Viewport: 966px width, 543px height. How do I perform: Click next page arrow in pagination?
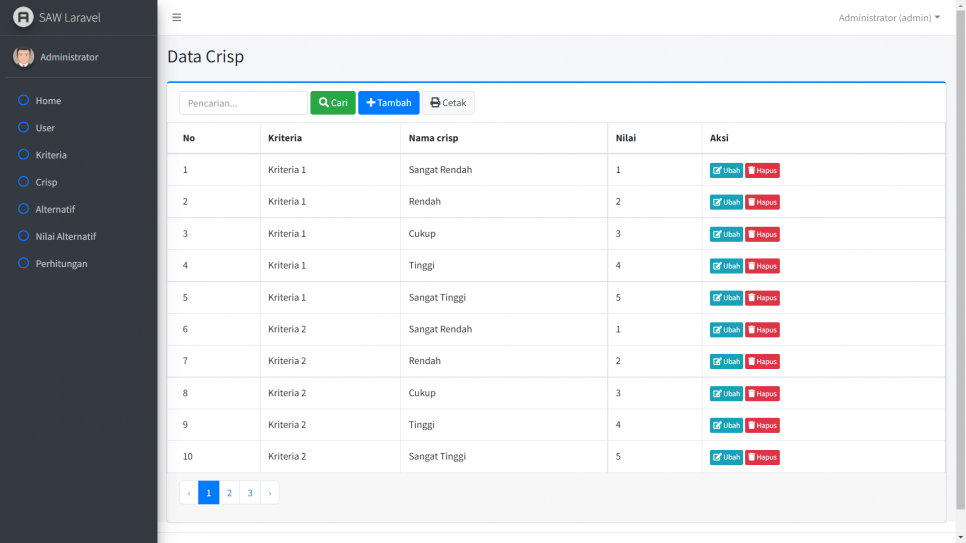click(x=270, y=492)
